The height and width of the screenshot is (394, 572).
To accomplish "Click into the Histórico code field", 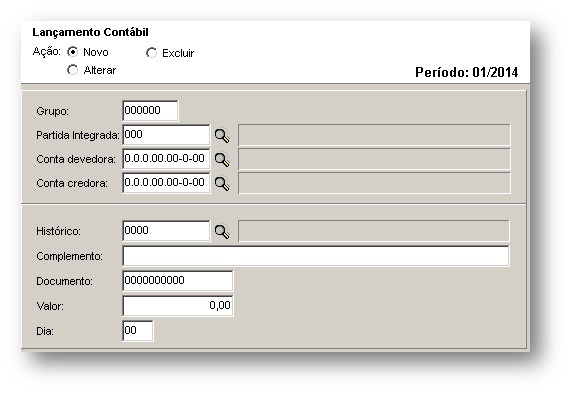I will [x=166, y=231].
